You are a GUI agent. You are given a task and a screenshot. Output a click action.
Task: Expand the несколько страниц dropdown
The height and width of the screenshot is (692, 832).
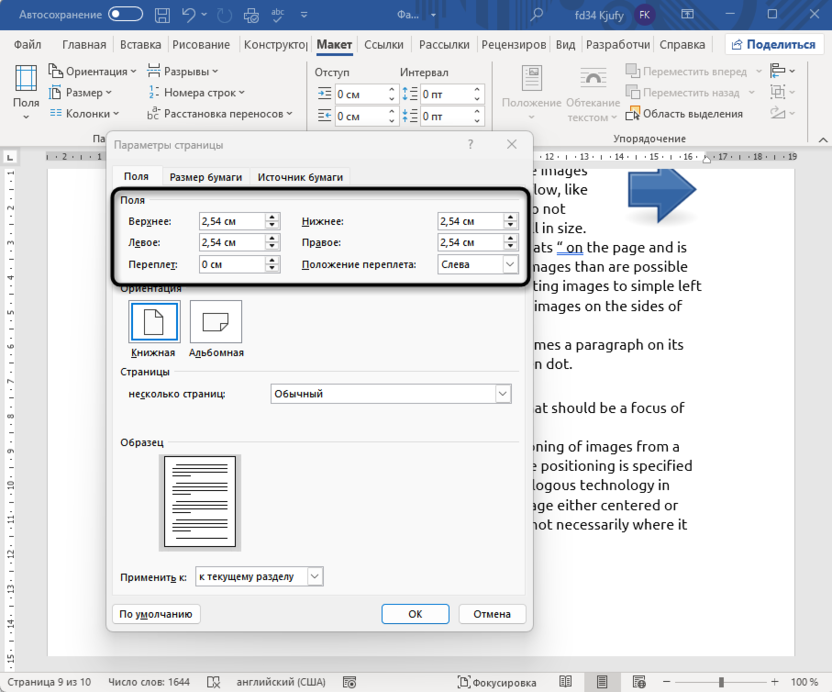click(x=390, y=394)
